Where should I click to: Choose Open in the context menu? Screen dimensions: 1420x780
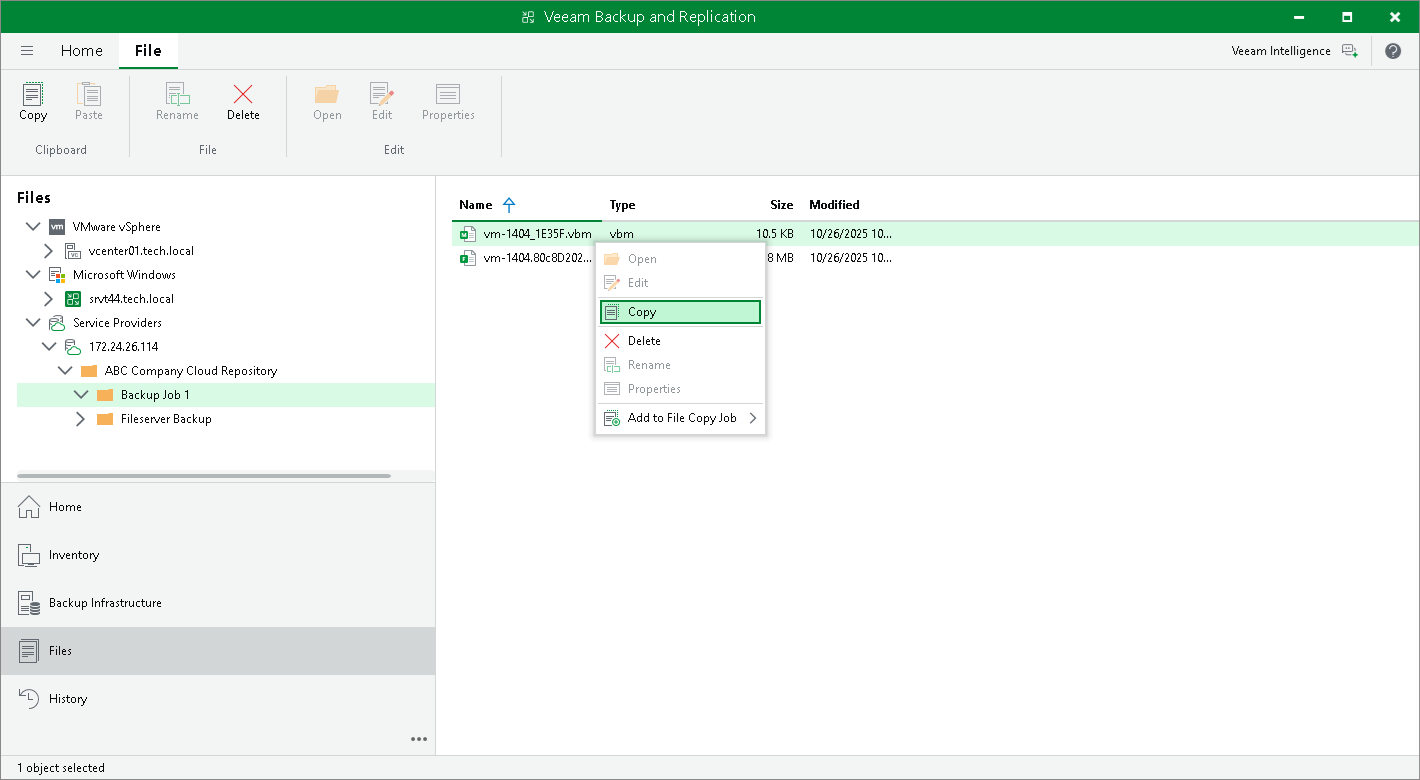coord(680,259)
